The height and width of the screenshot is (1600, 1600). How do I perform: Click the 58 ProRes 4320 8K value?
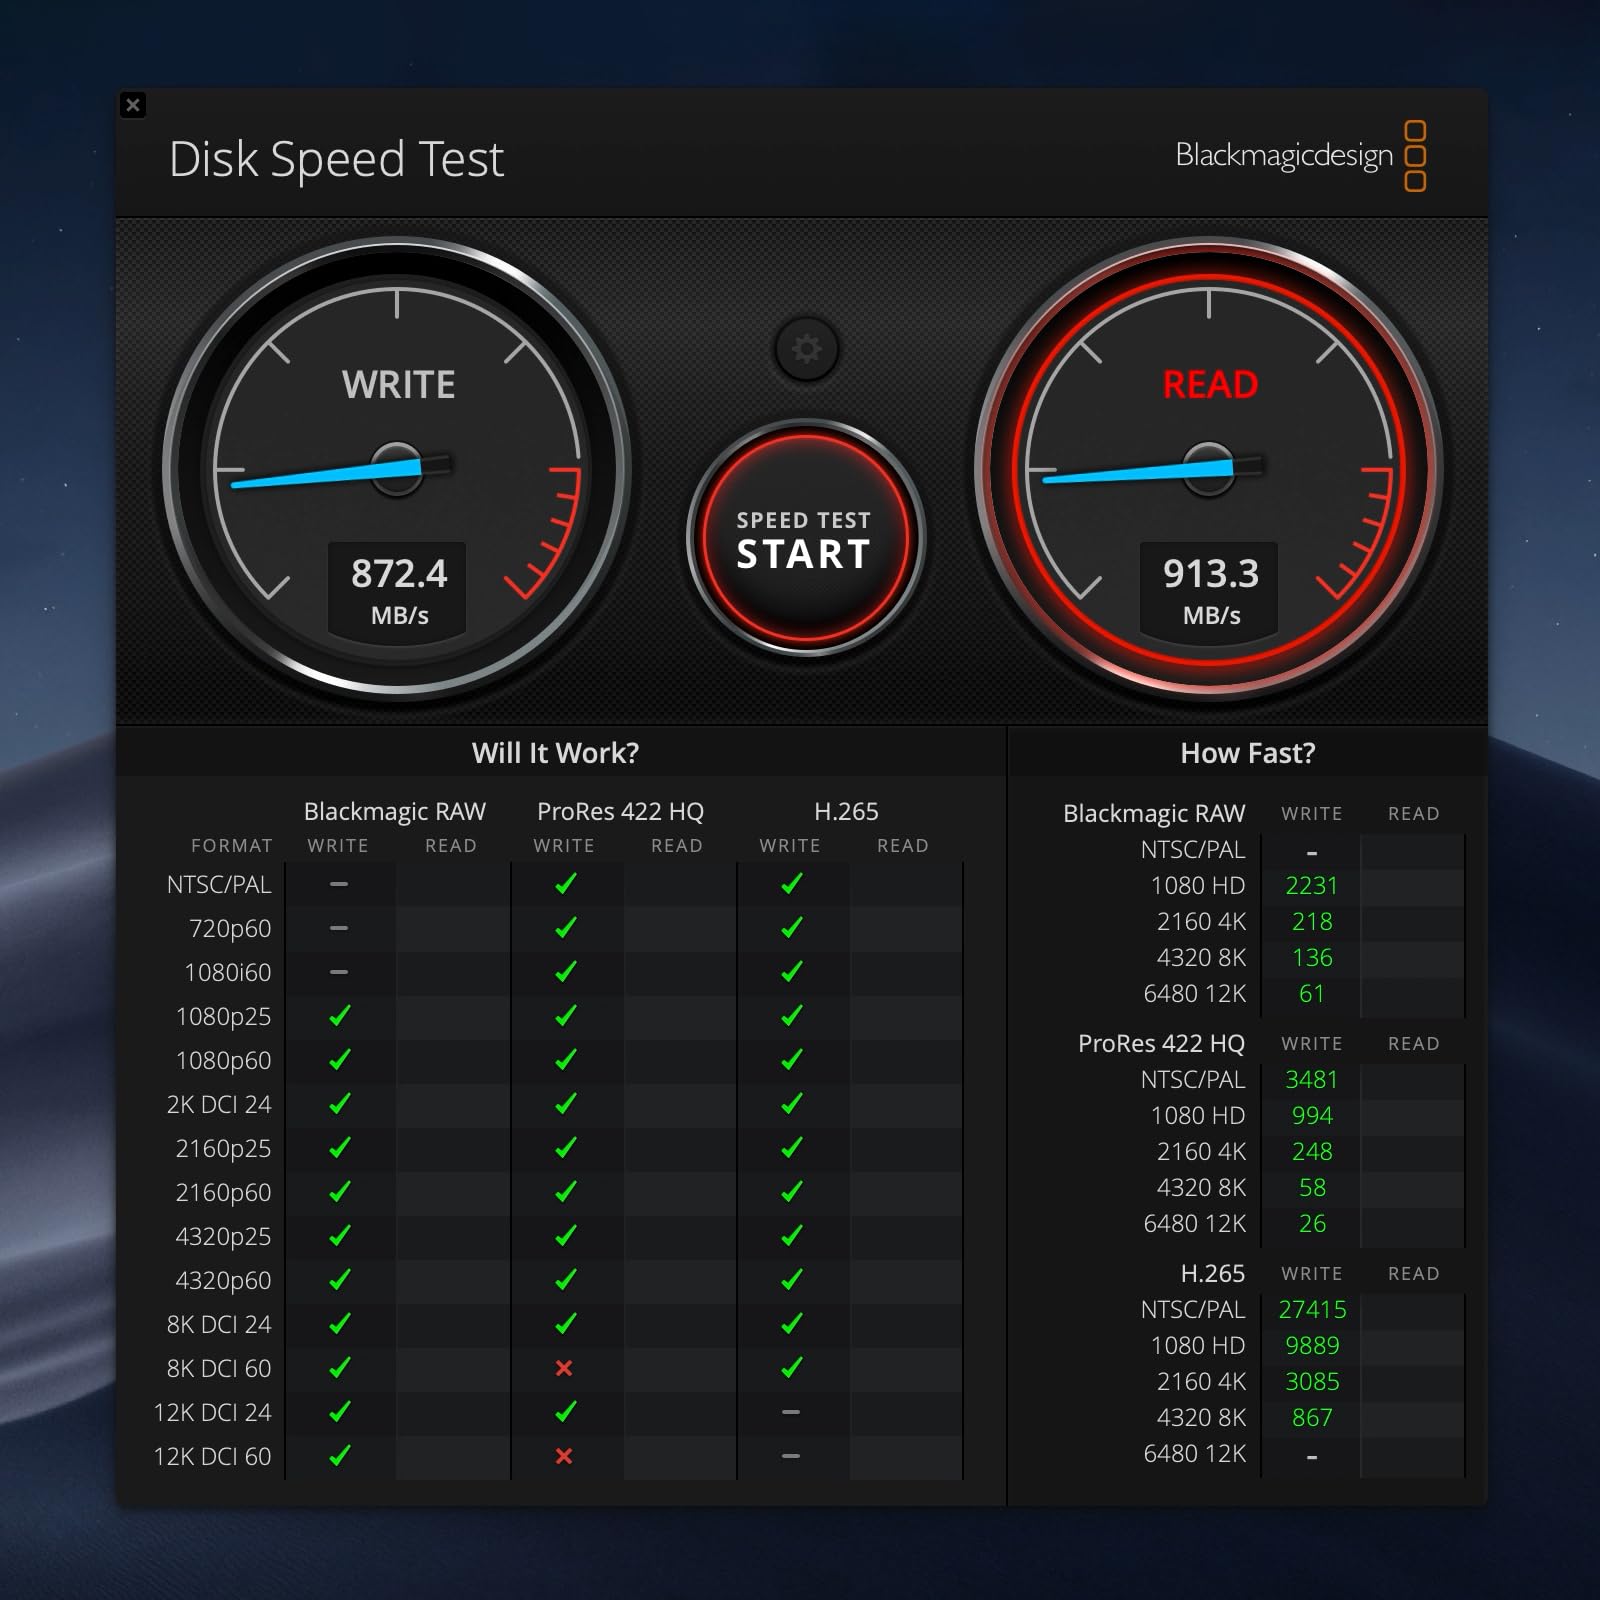(1312, 1188)
